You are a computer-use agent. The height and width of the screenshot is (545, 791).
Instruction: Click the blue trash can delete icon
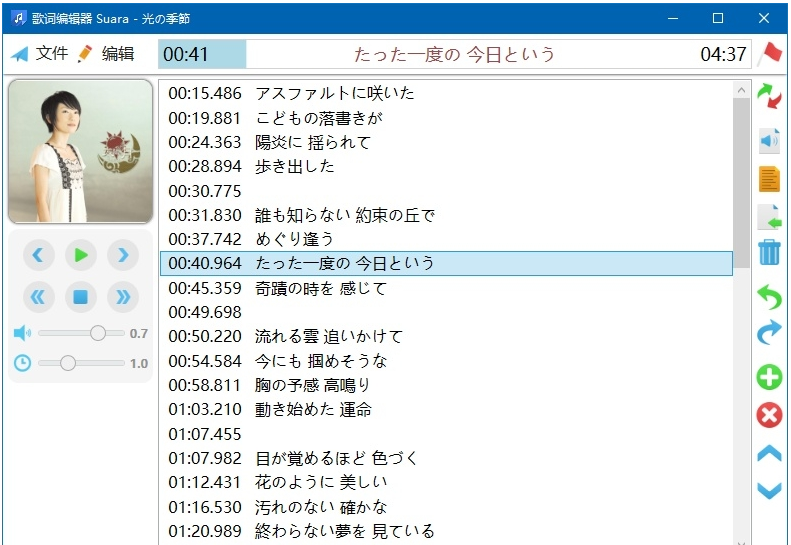click(769, 252)
